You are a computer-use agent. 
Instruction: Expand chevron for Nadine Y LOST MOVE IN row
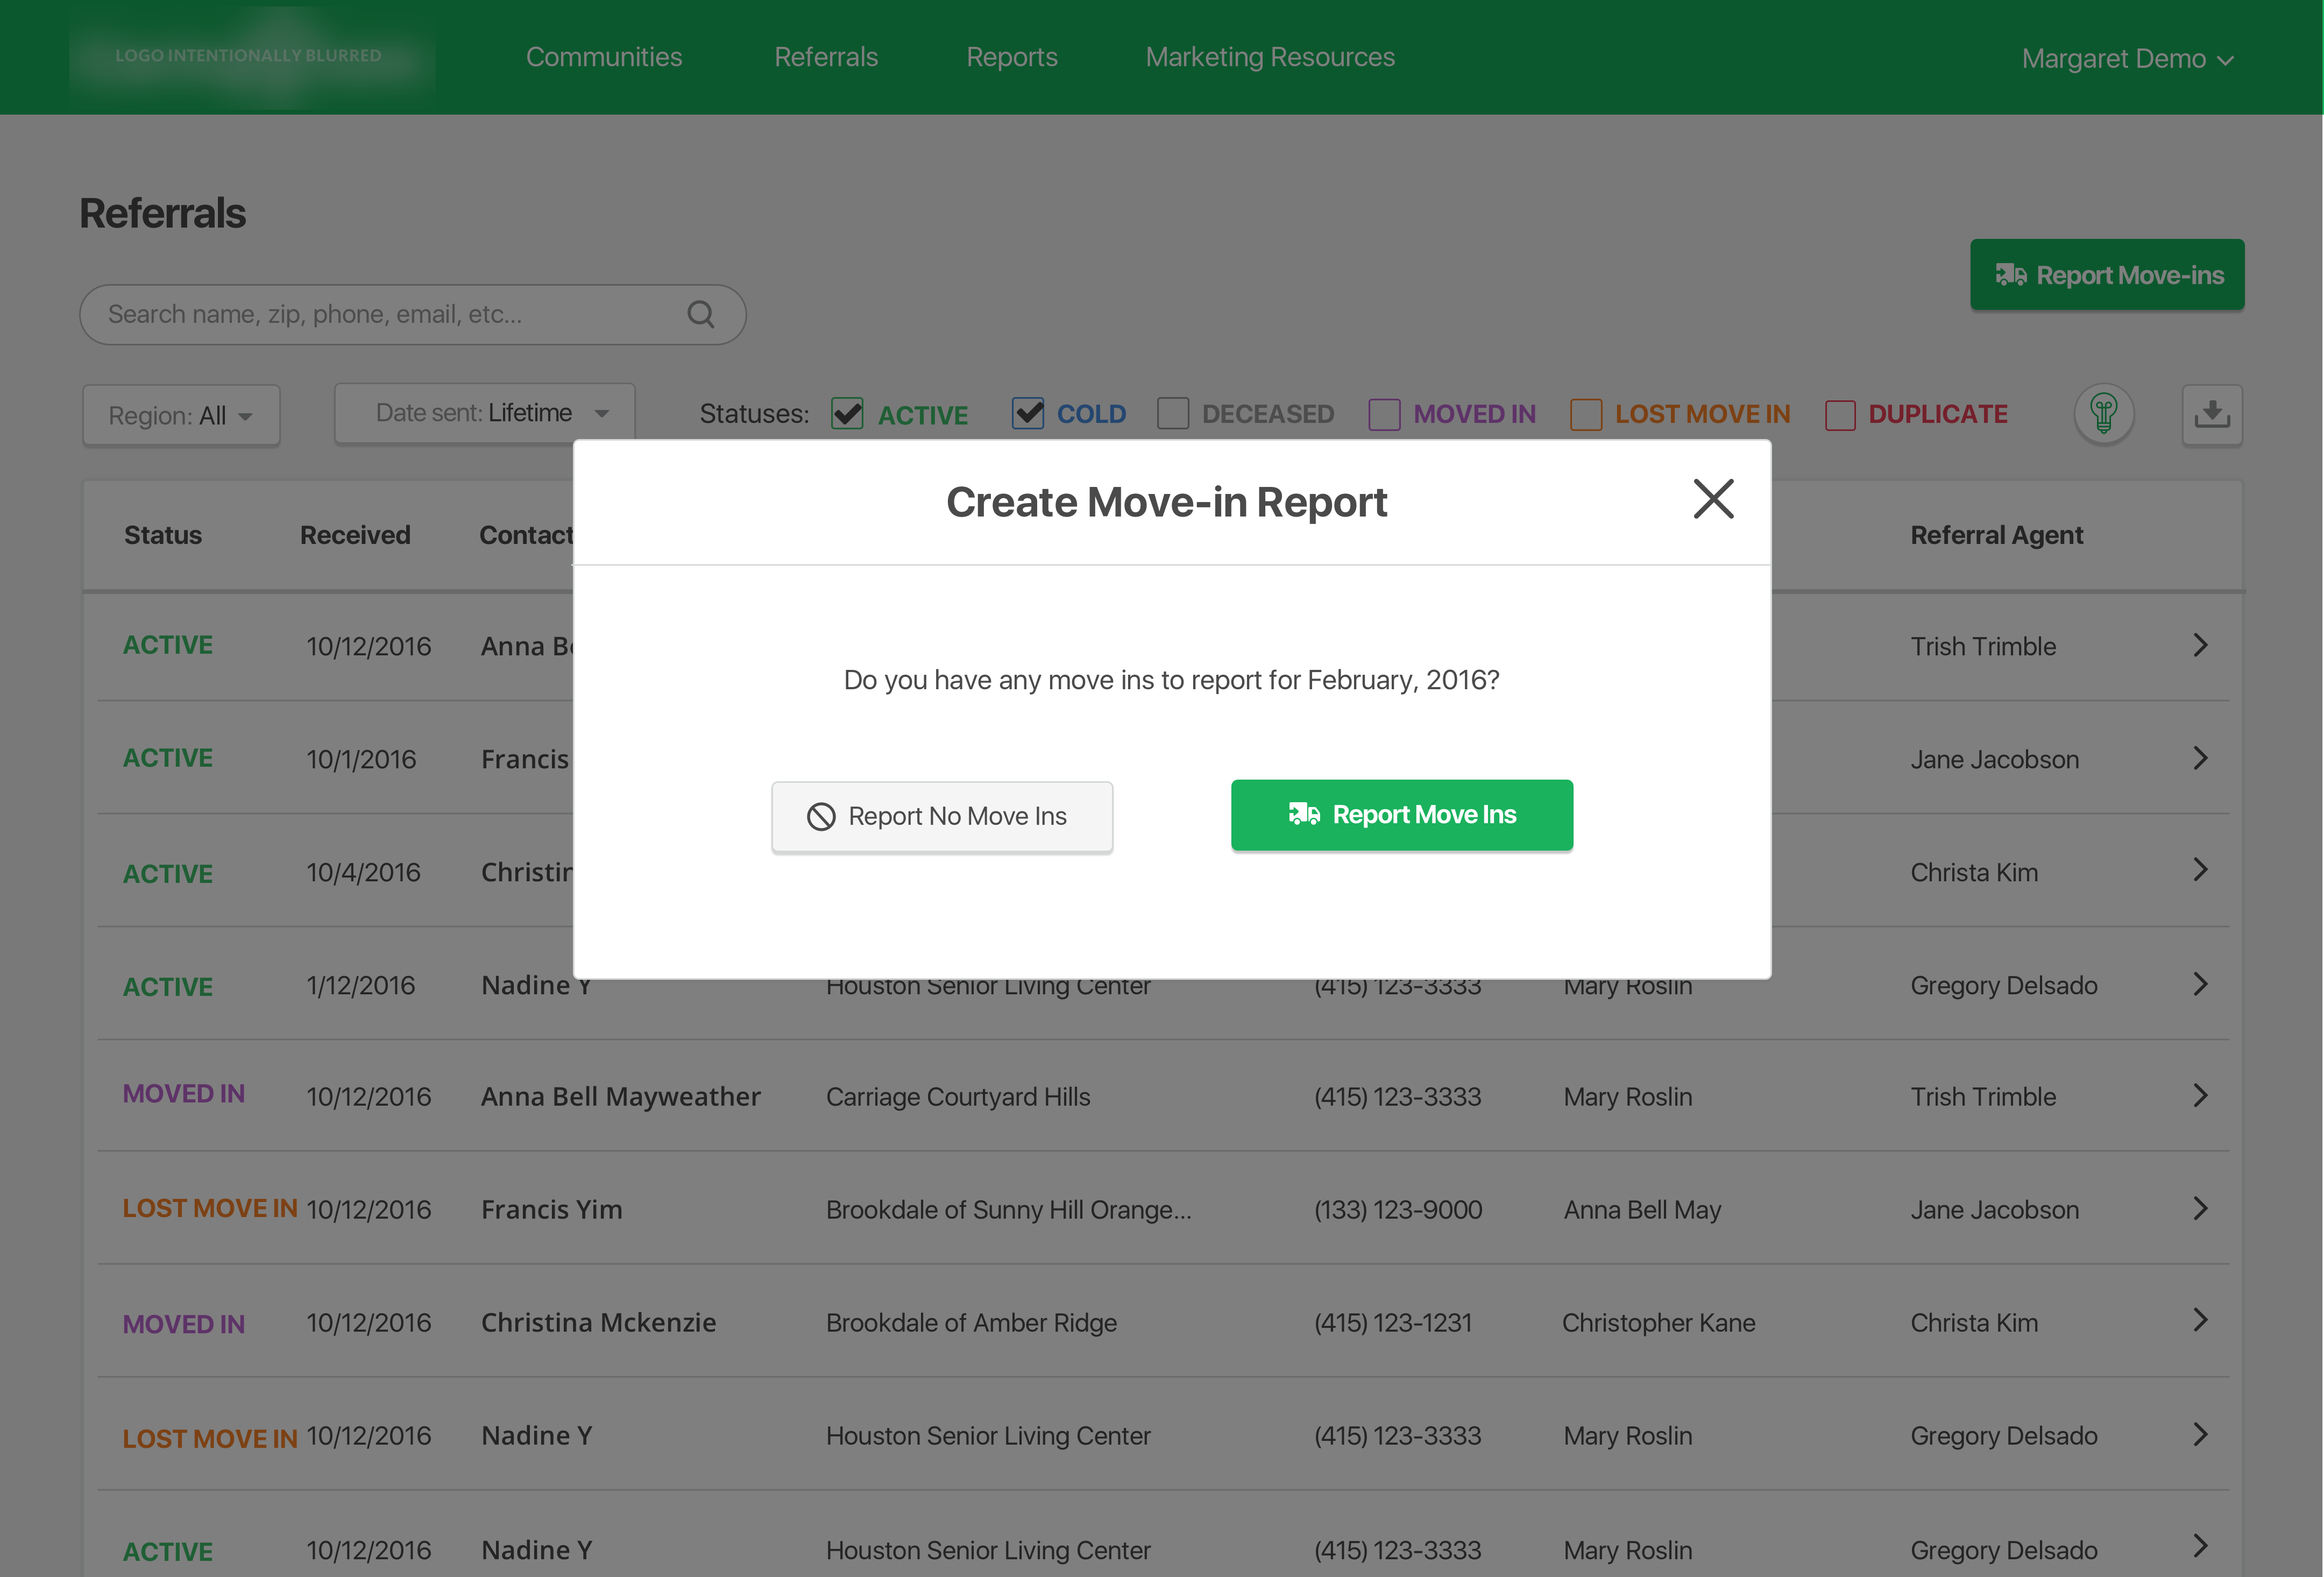(2200, 1434)
